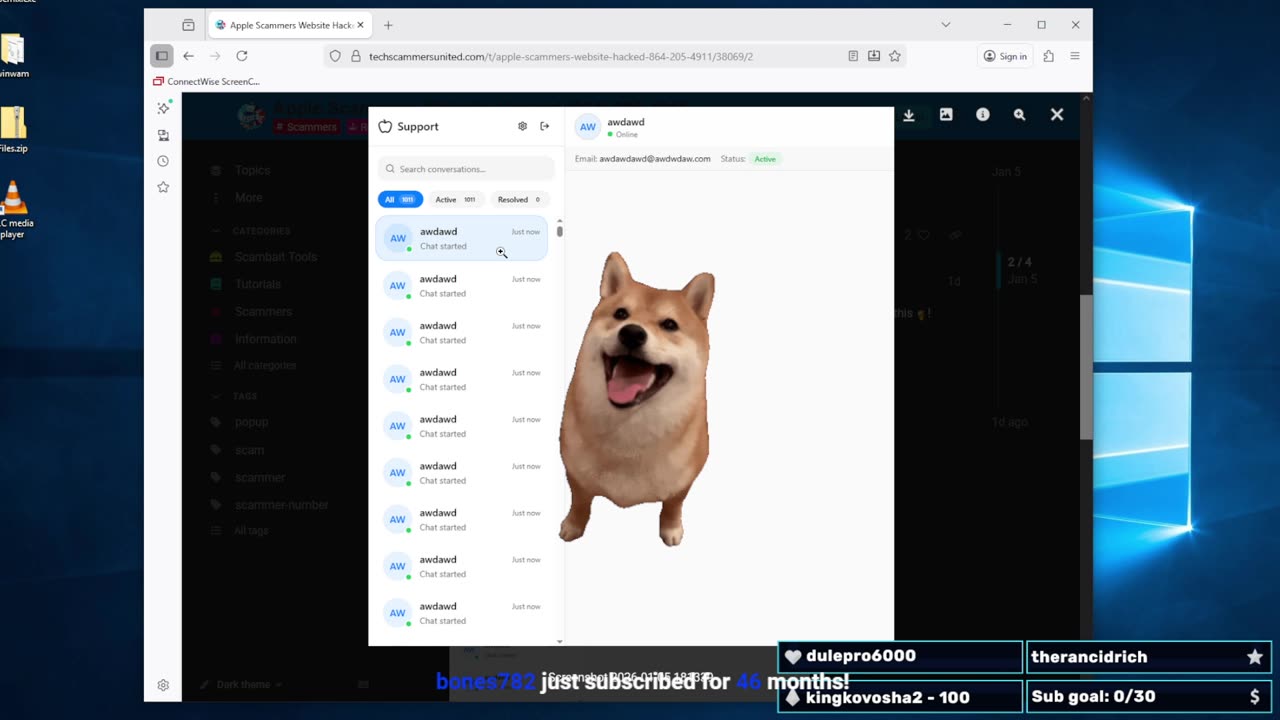
Task: Reload the current page
Action: (x=242, y=56)
